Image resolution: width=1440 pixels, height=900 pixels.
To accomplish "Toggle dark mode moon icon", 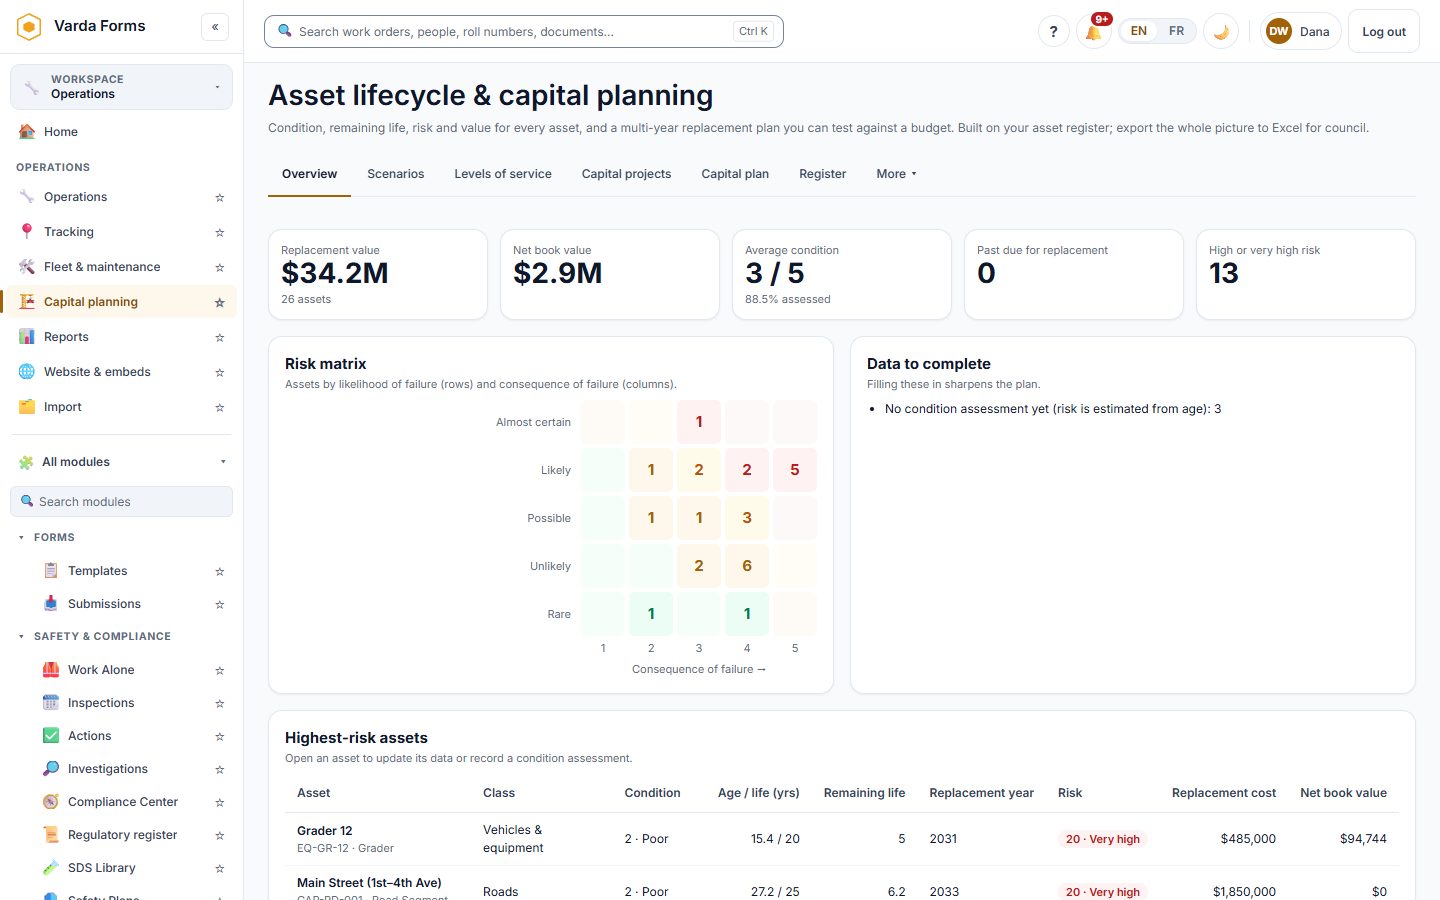I will 1221,31.
